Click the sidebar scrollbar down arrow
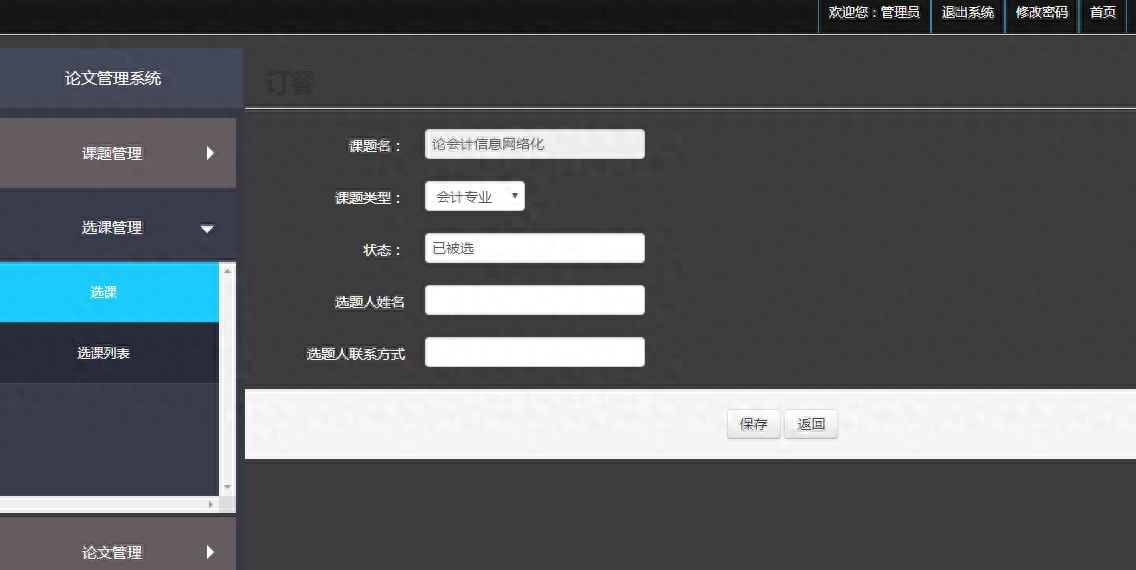Image resolution: width=1136 pixels, height=570 pixels. (x=227, y=487)
